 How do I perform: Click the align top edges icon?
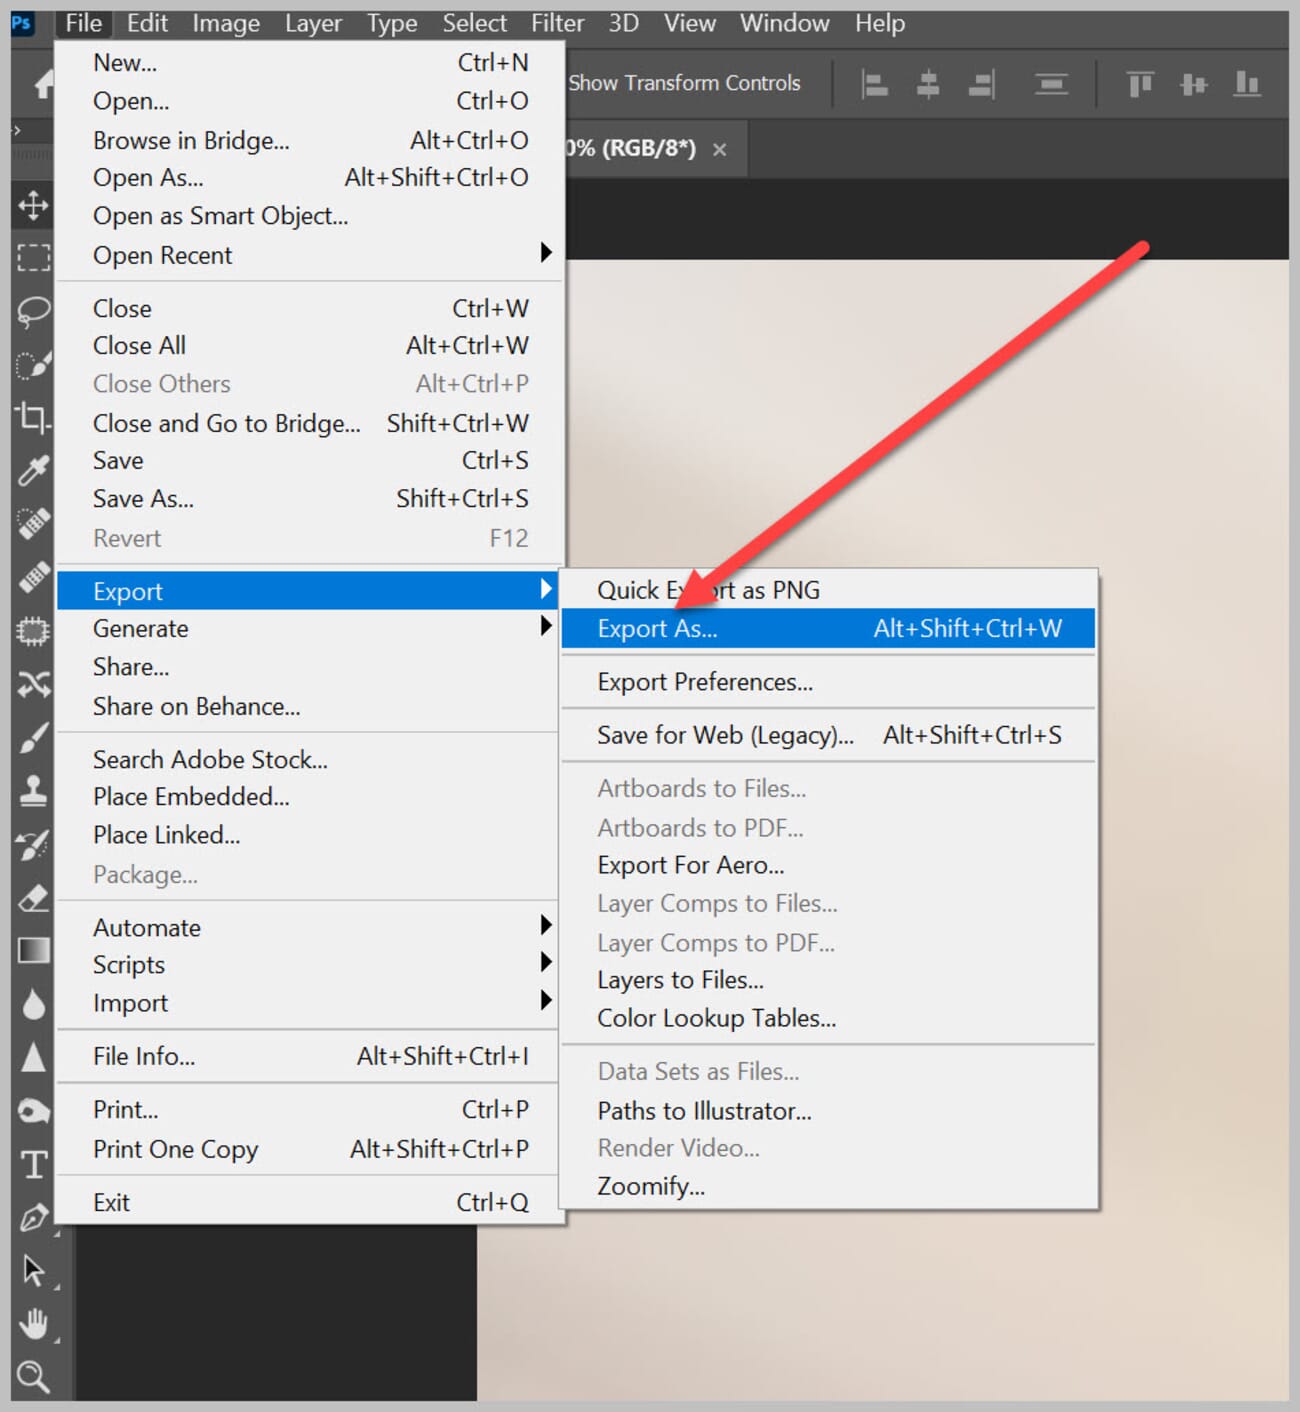(1138, 84)
